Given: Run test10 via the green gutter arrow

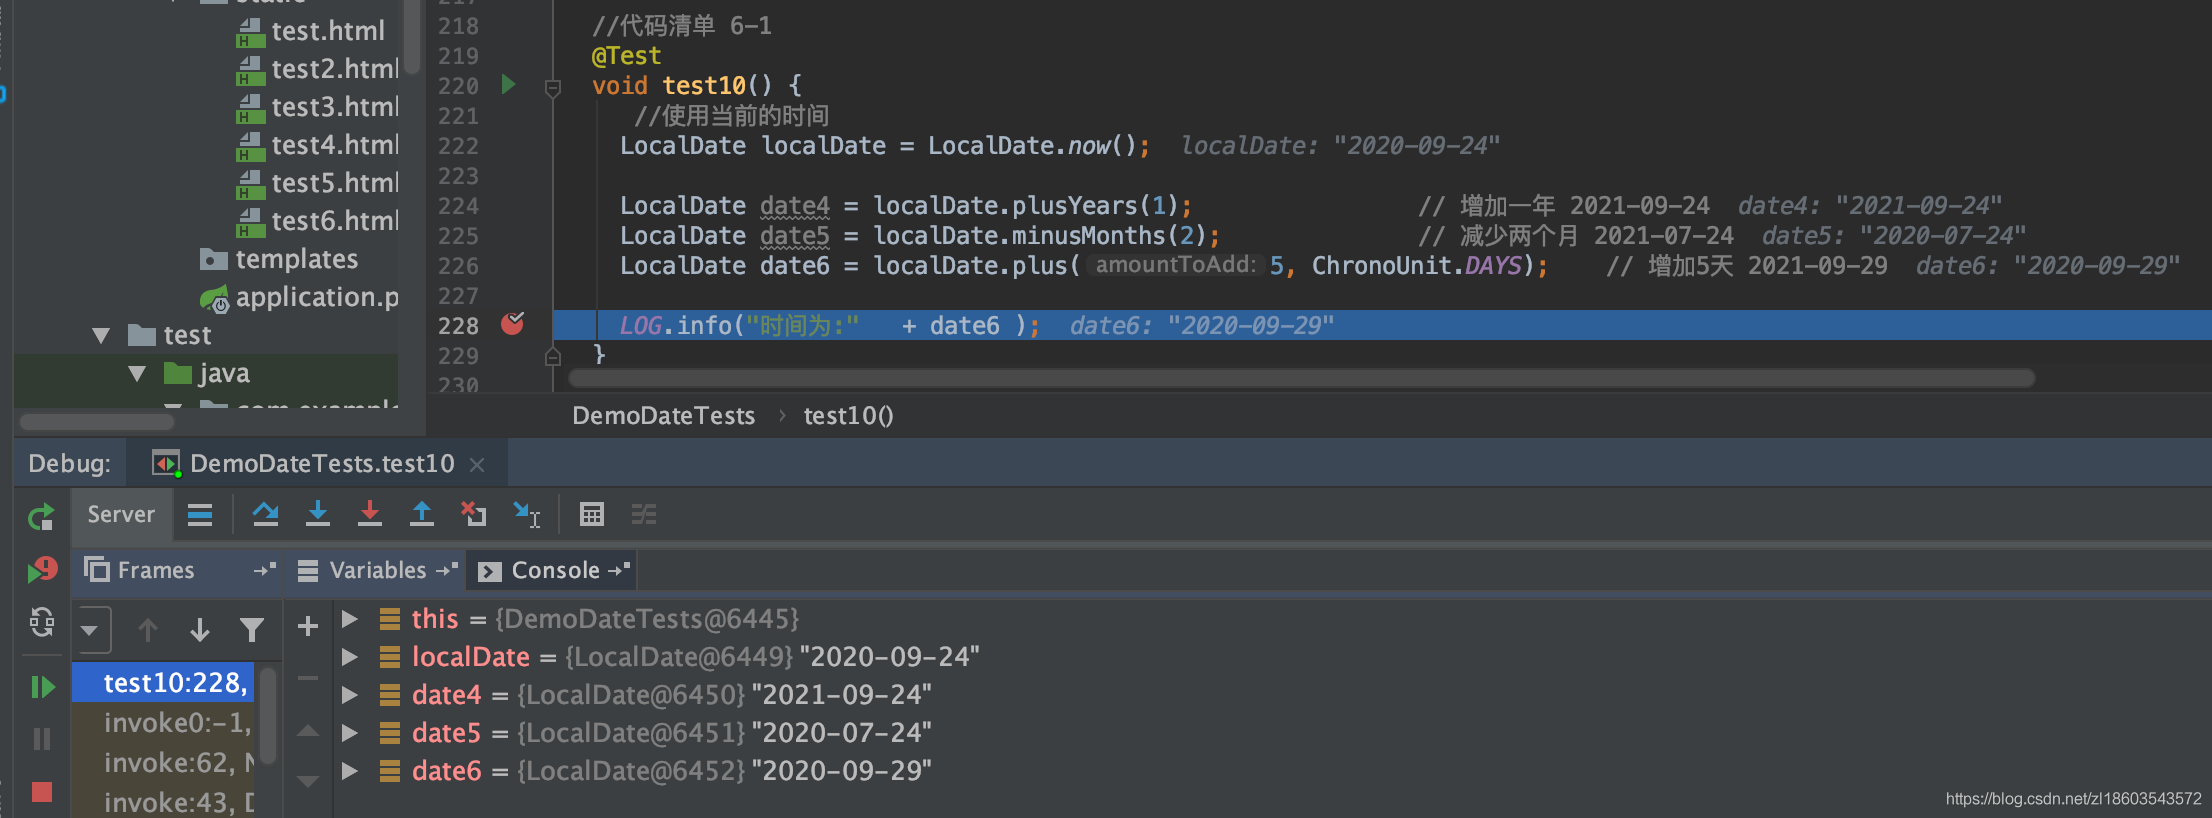Looking at the screenshot, I should point(508,84).
